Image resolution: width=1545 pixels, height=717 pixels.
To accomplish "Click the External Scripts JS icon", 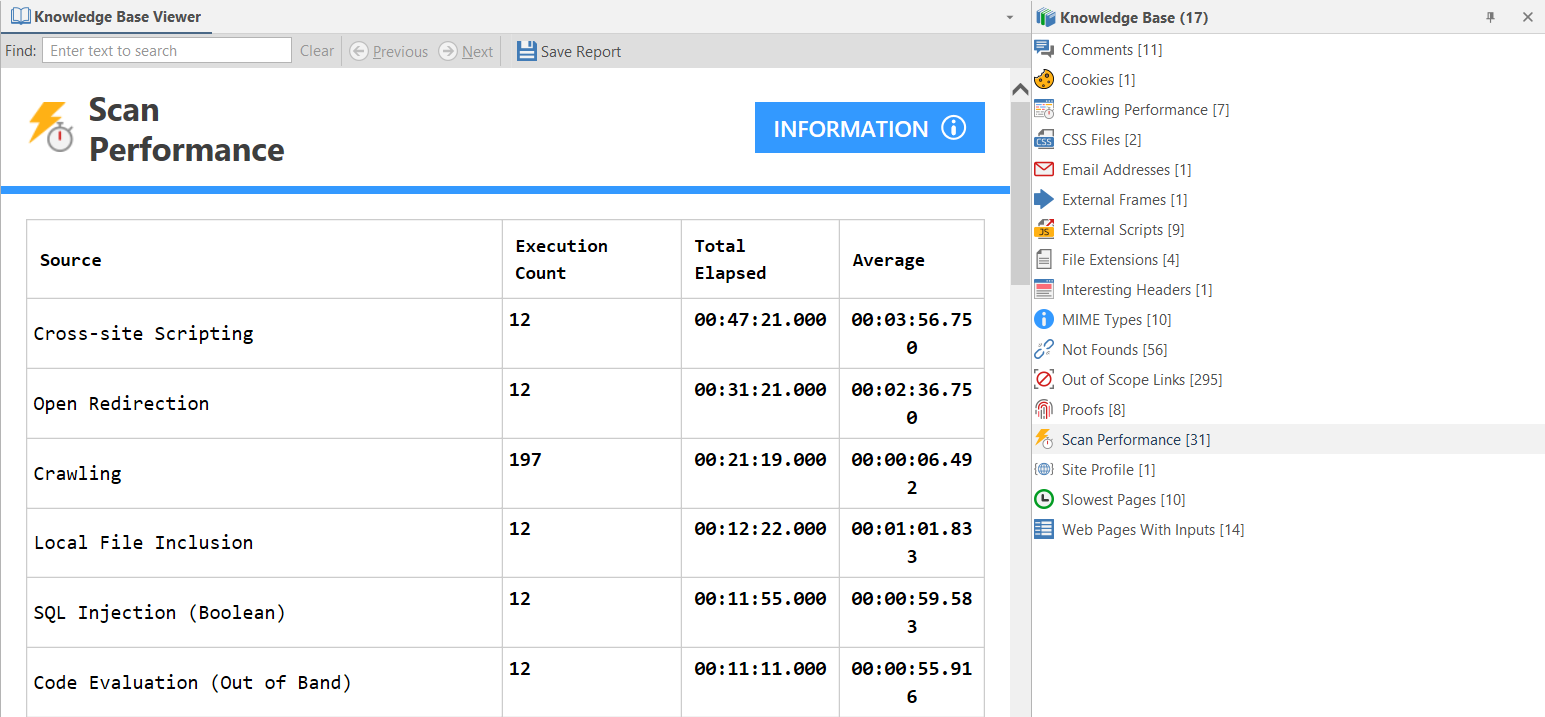I will click(1043, 228).
